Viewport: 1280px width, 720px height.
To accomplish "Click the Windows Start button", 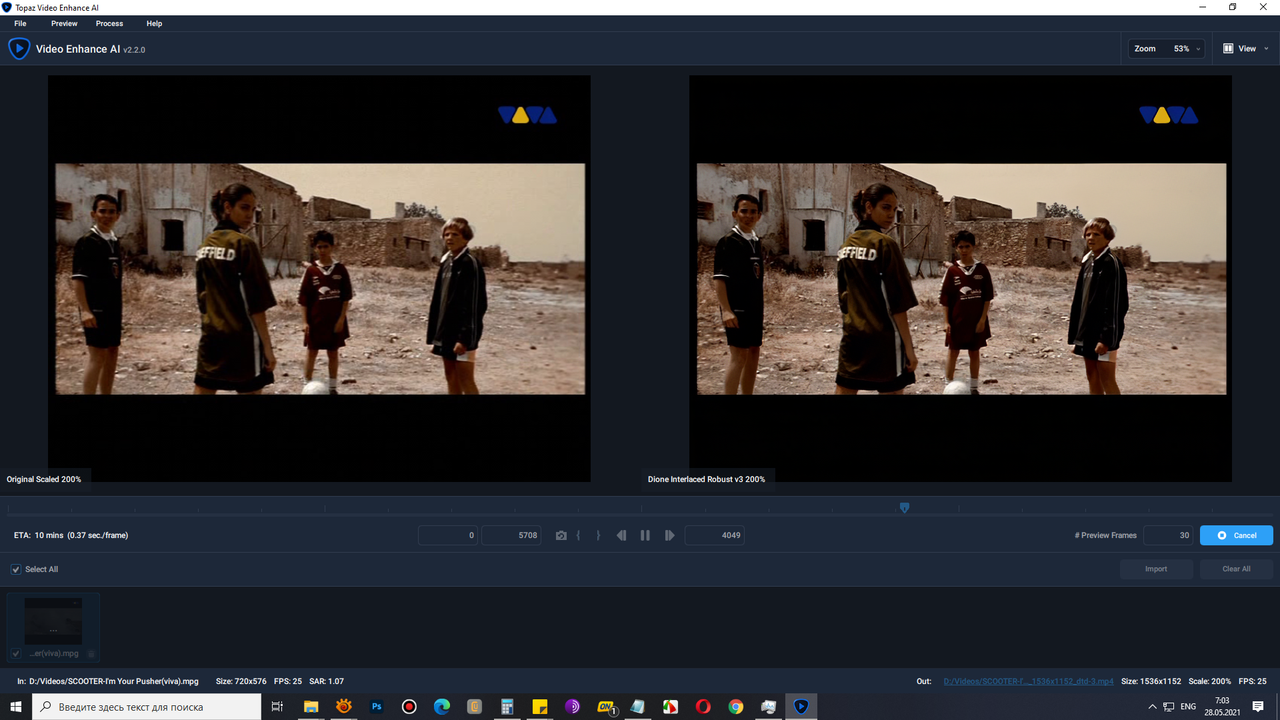I will pyautogui.click(x=16, y=706).
